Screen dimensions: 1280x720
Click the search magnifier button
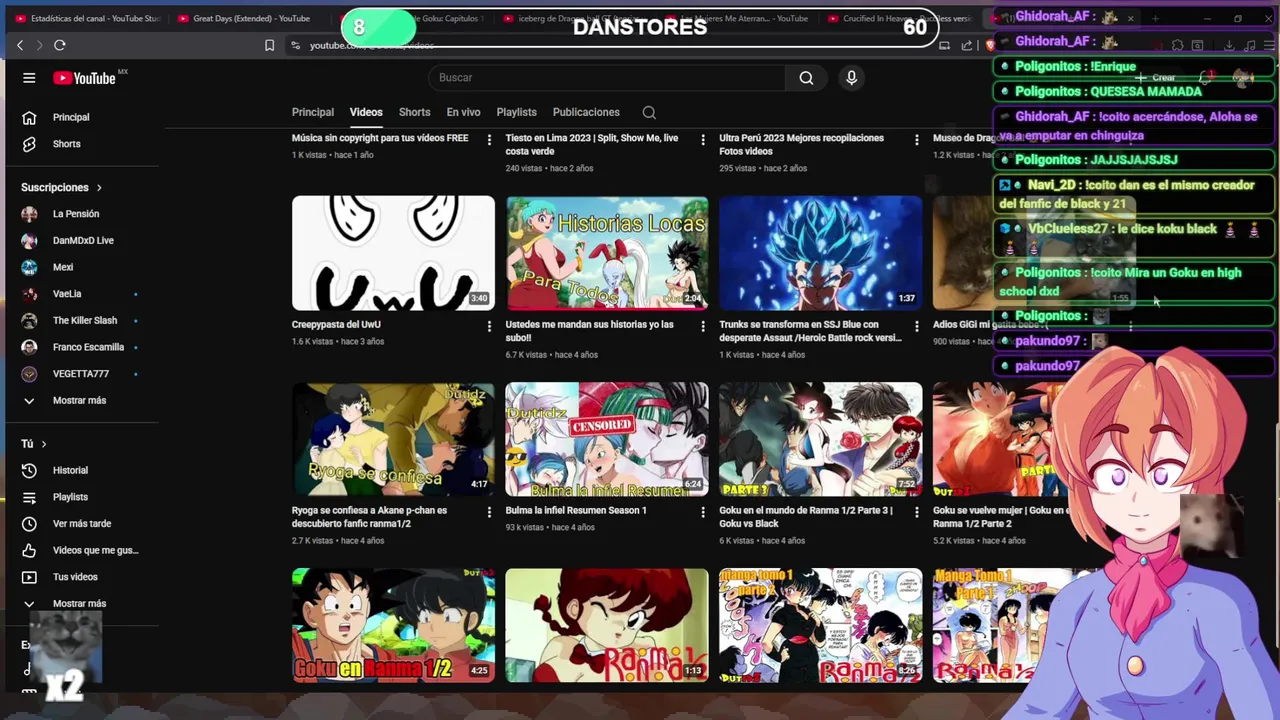[806, 78]
